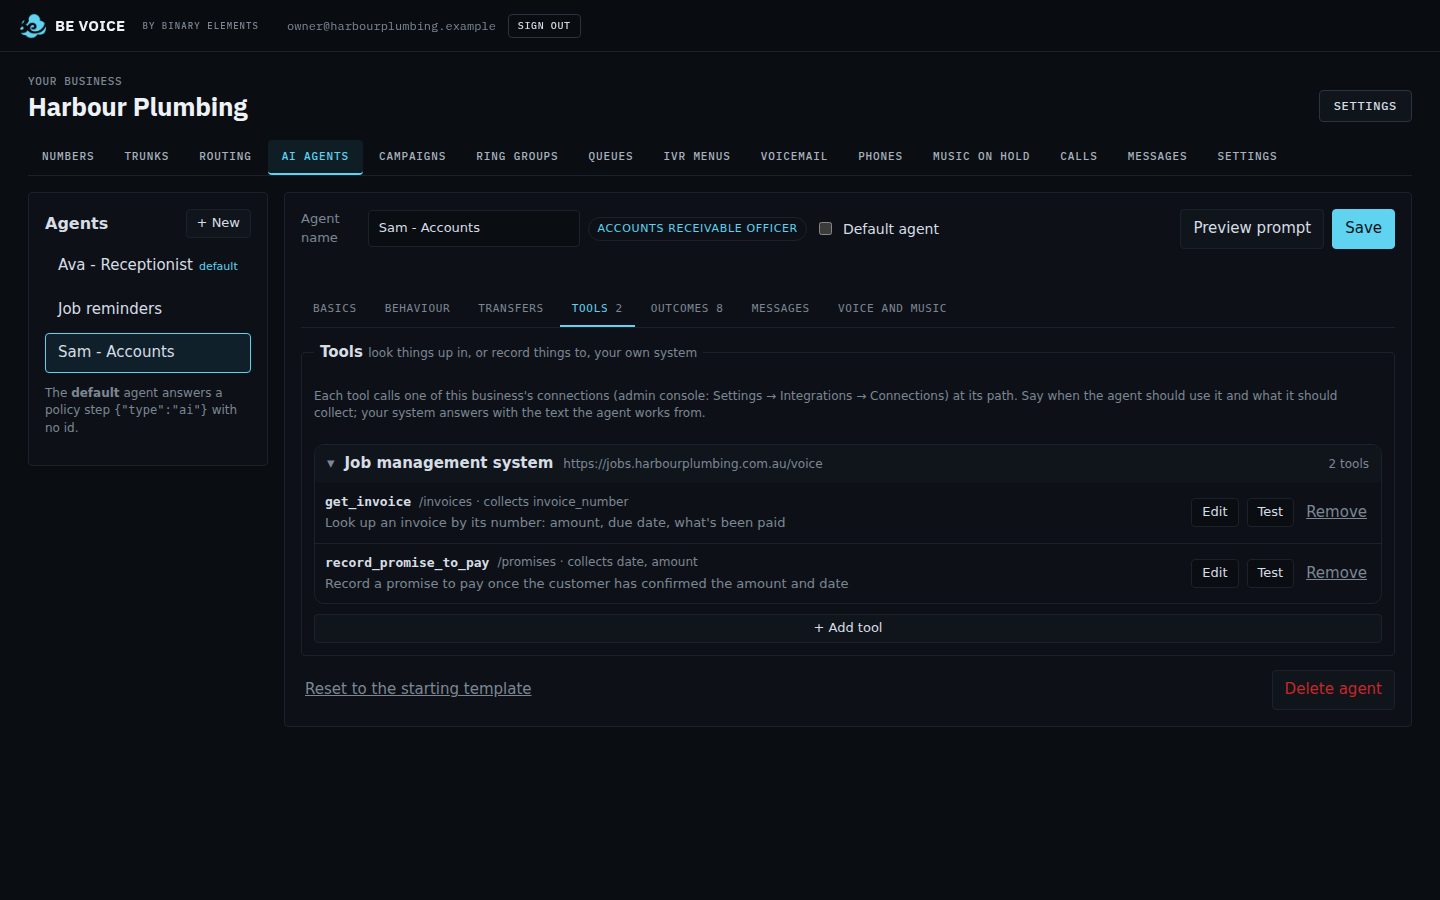Edit the Agent name input field
Screen dimensions: 1440x900
tap(474, 228)
